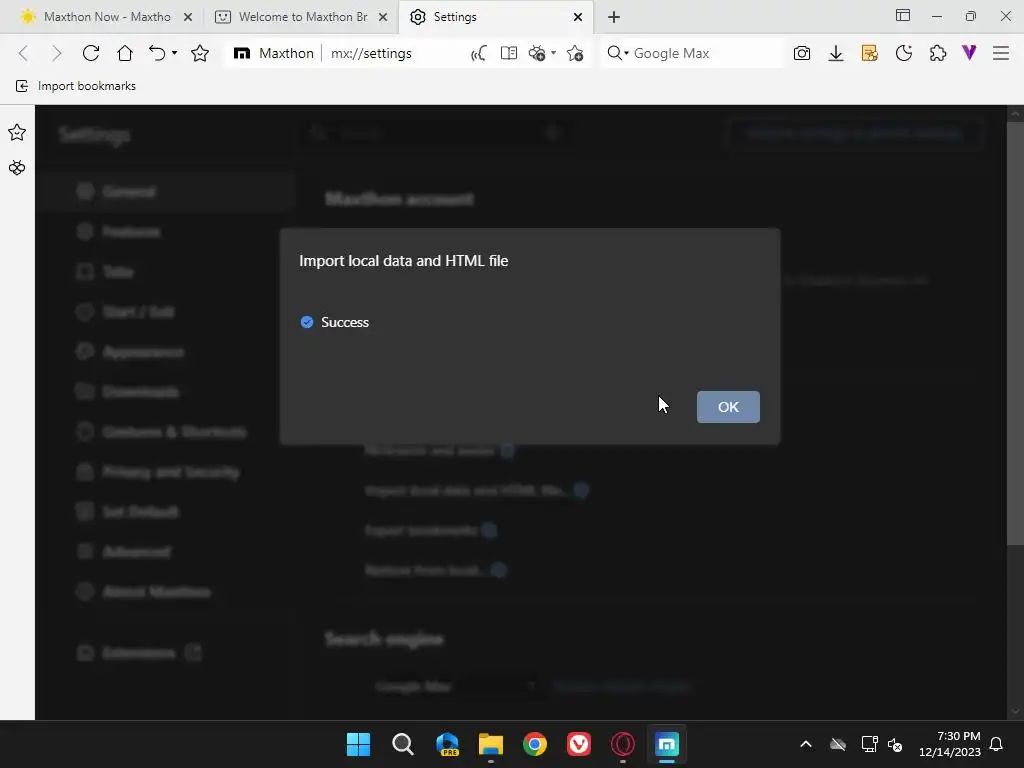The height and width of the screenshot is (768, 1024).
Task: Open search engine selector dropdown
Action: tap(617, 54)
